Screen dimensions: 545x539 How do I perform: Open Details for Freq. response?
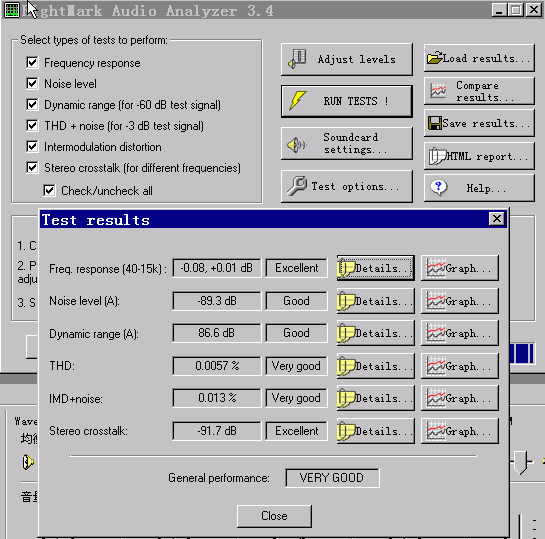tap(375, 268)
